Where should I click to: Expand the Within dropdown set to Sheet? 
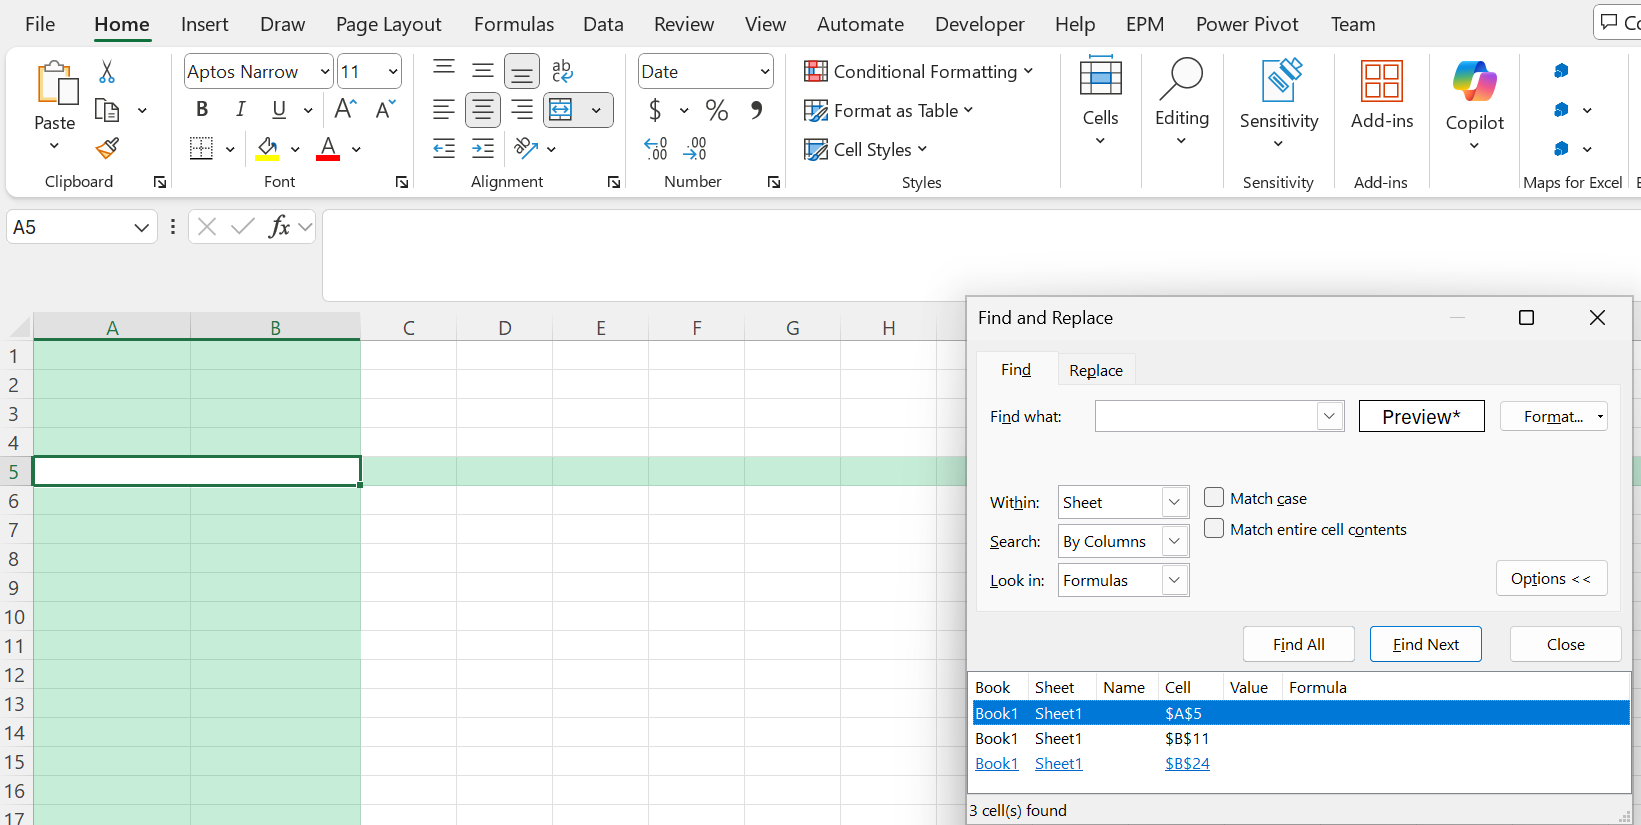coord(1175,502)
